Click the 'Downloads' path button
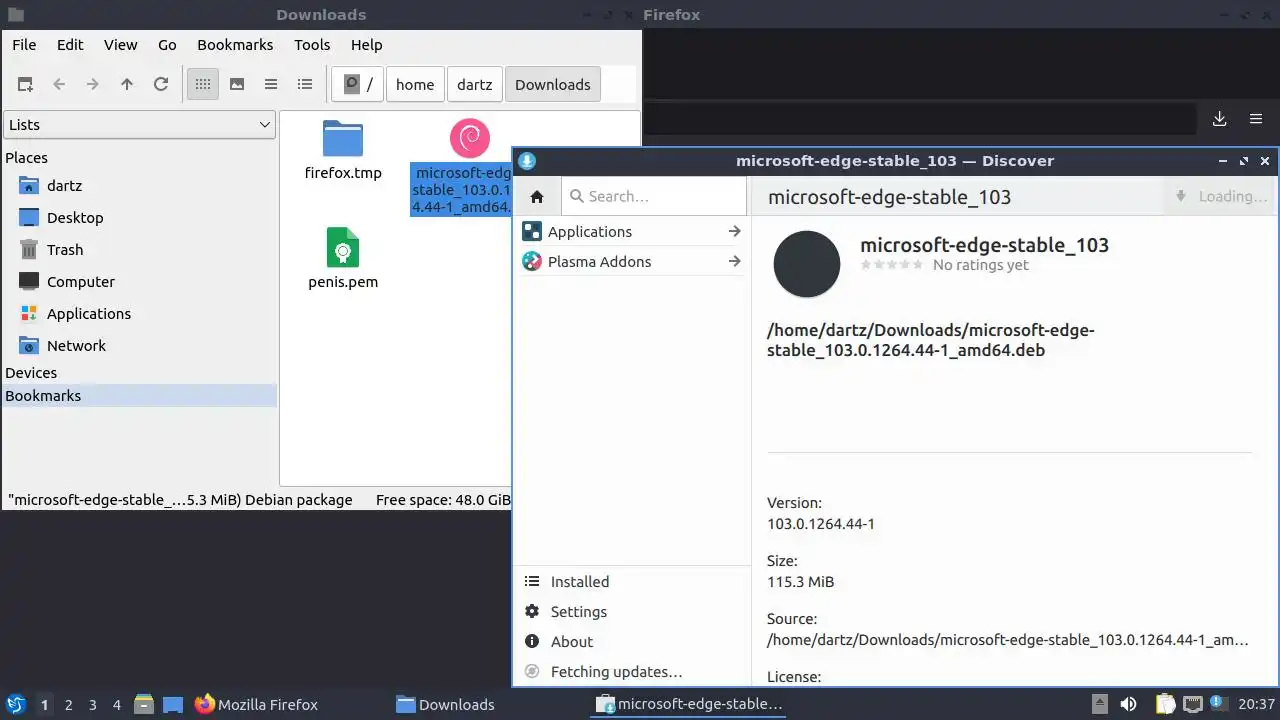Screen dimensions: 1280x720 553,85
